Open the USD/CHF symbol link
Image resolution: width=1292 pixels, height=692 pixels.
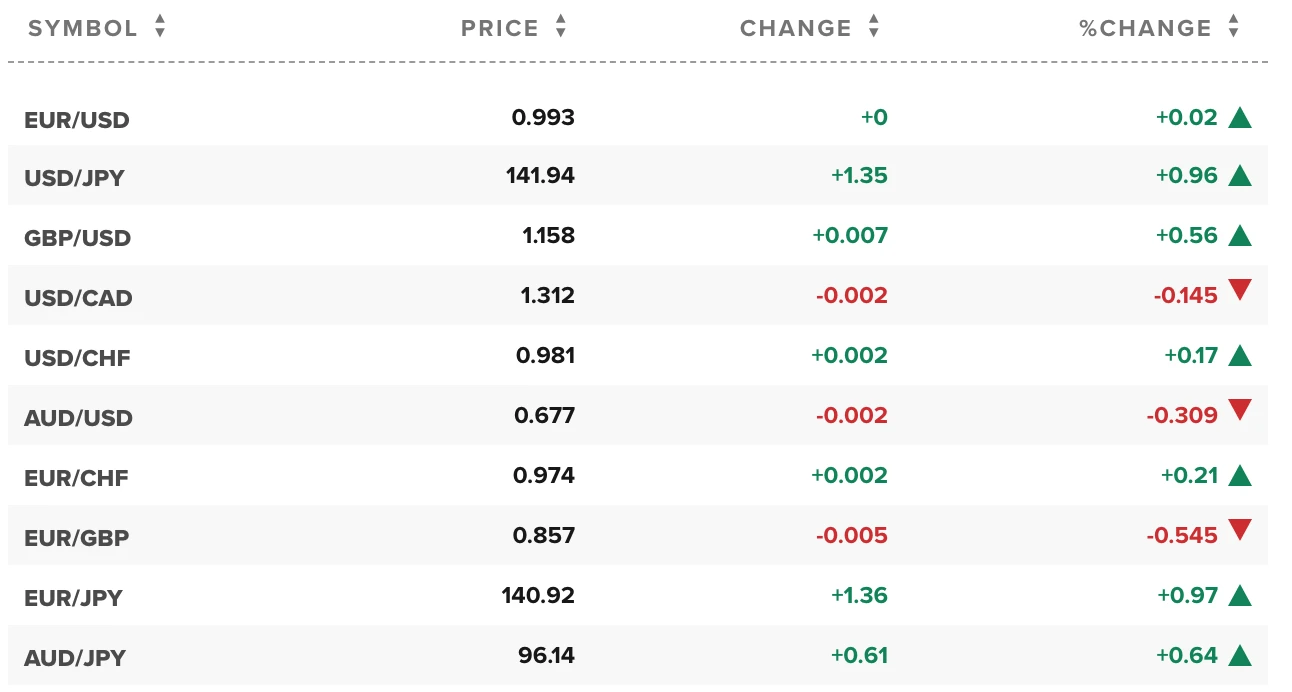[x=77, y=358]
